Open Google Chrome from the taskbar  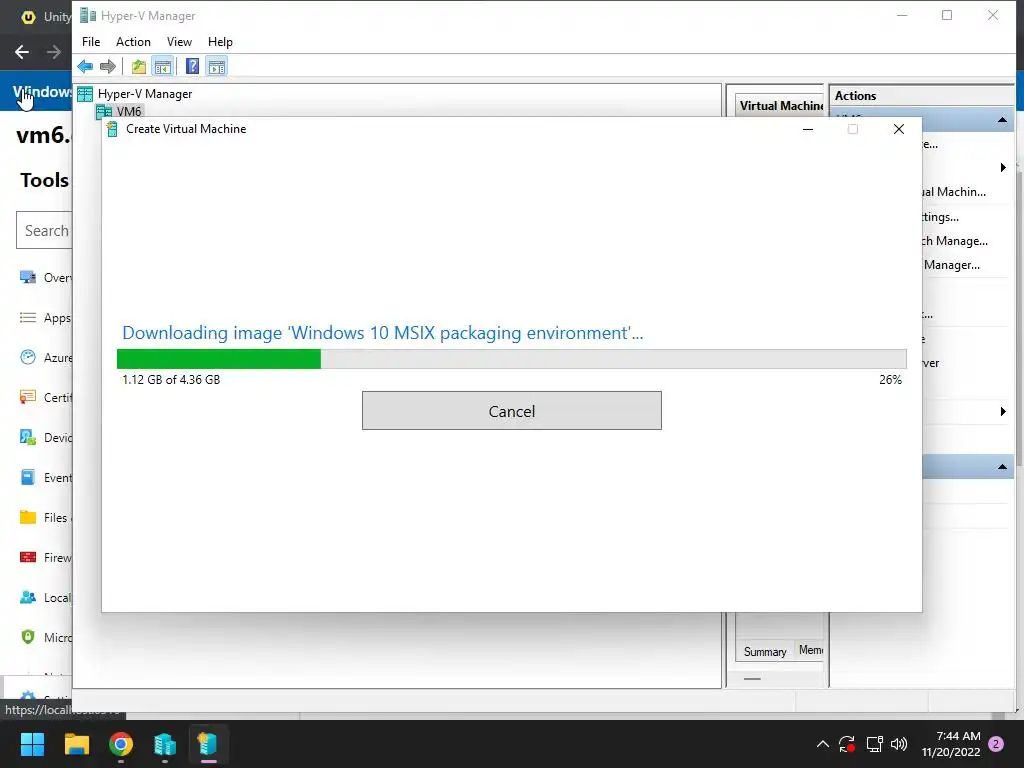point(121,744)
